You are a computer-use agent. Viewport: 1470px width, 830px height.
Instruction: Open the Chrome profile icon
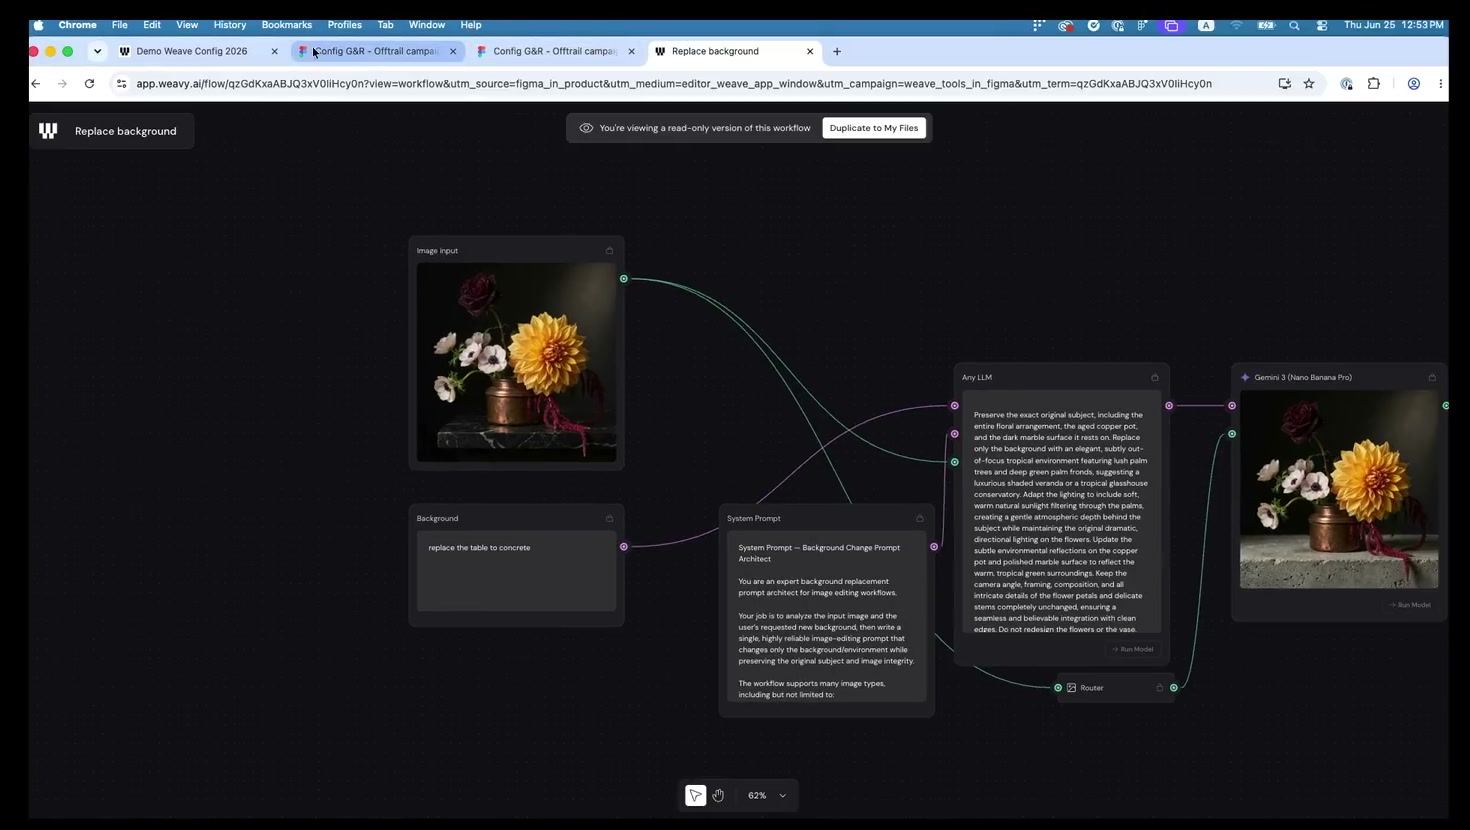1414,84
